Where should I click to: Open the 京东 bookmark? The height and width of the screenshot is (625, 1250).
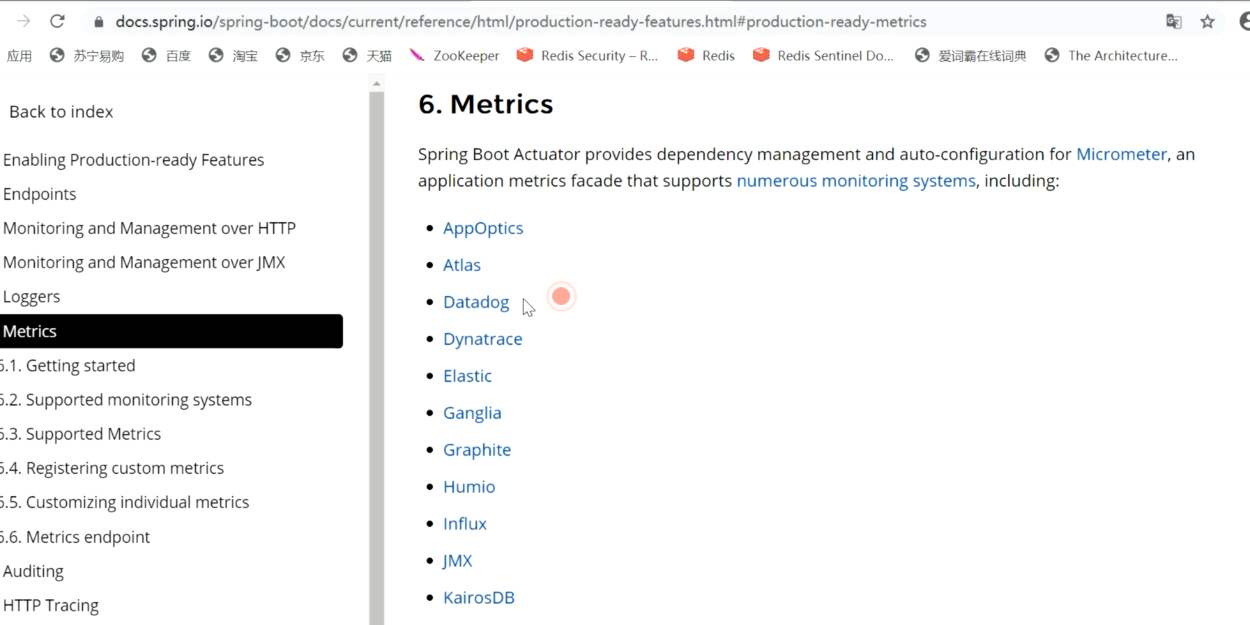click(300, 56)
